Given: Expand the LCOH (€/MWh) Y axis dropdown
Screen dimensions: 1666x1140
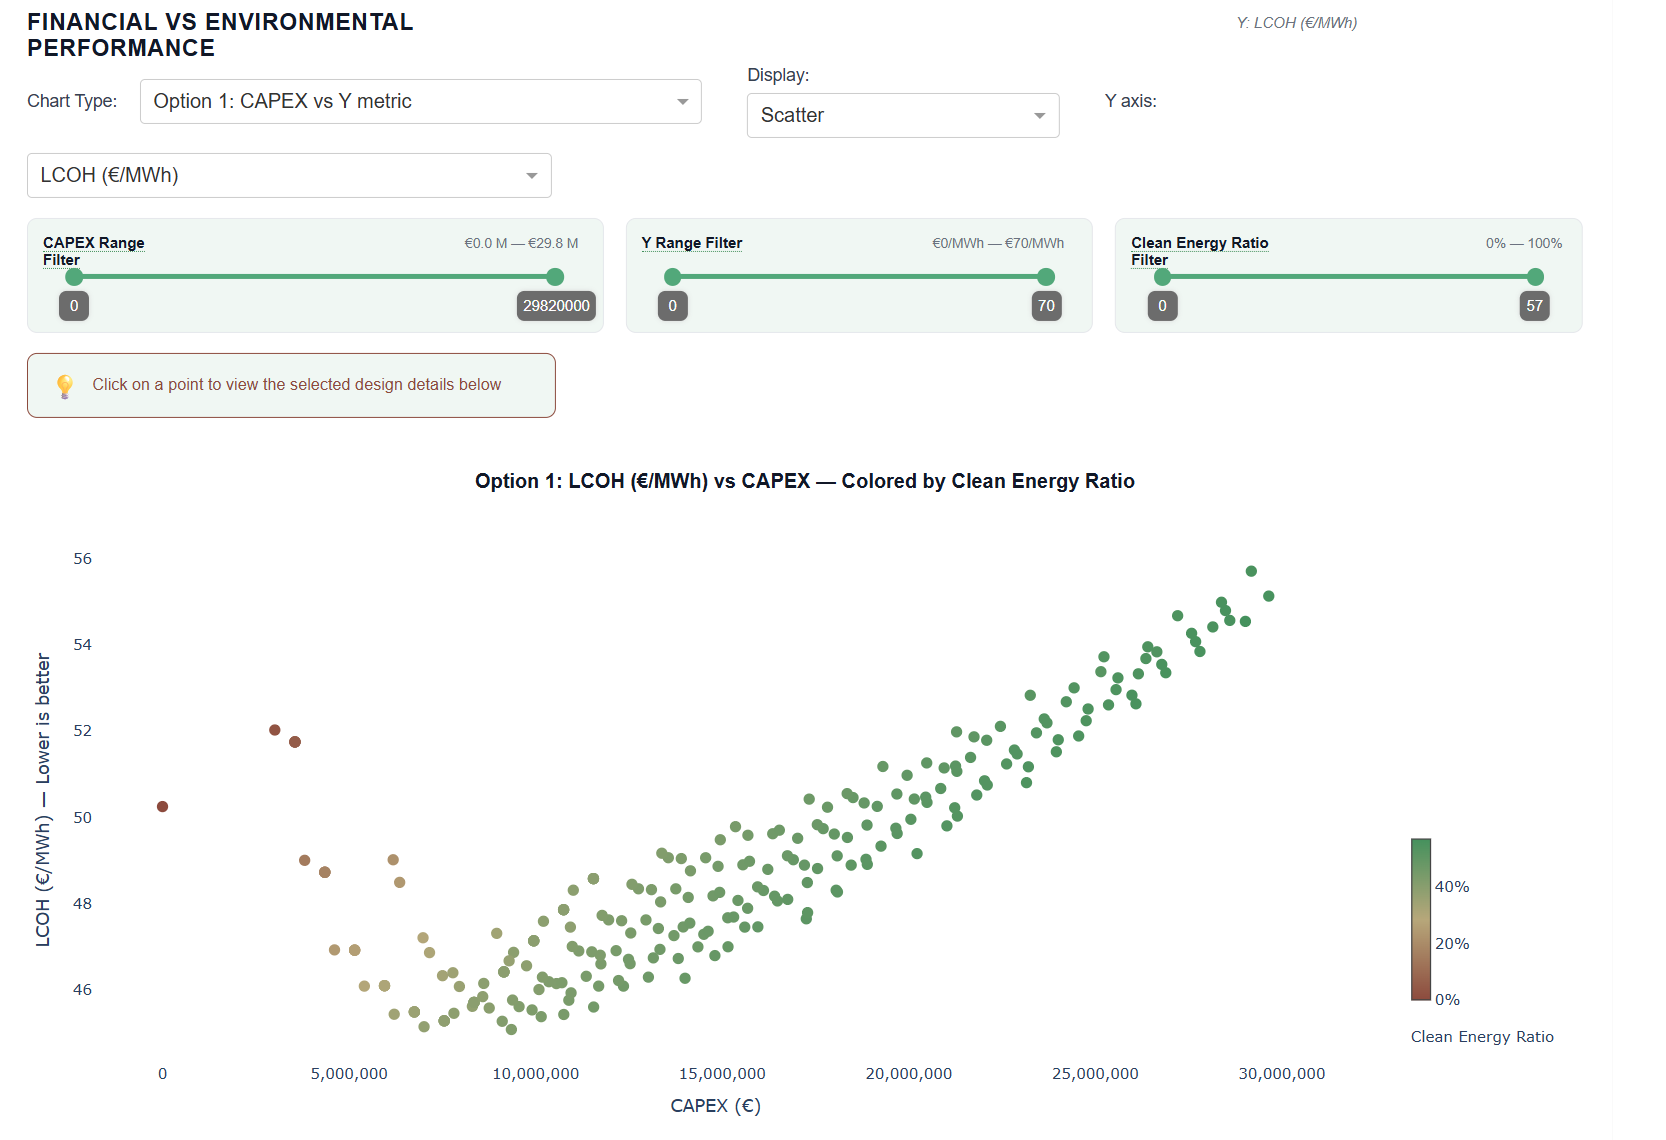Looking at the screenshot, I should pyautogui.click(x=289, y=176).
